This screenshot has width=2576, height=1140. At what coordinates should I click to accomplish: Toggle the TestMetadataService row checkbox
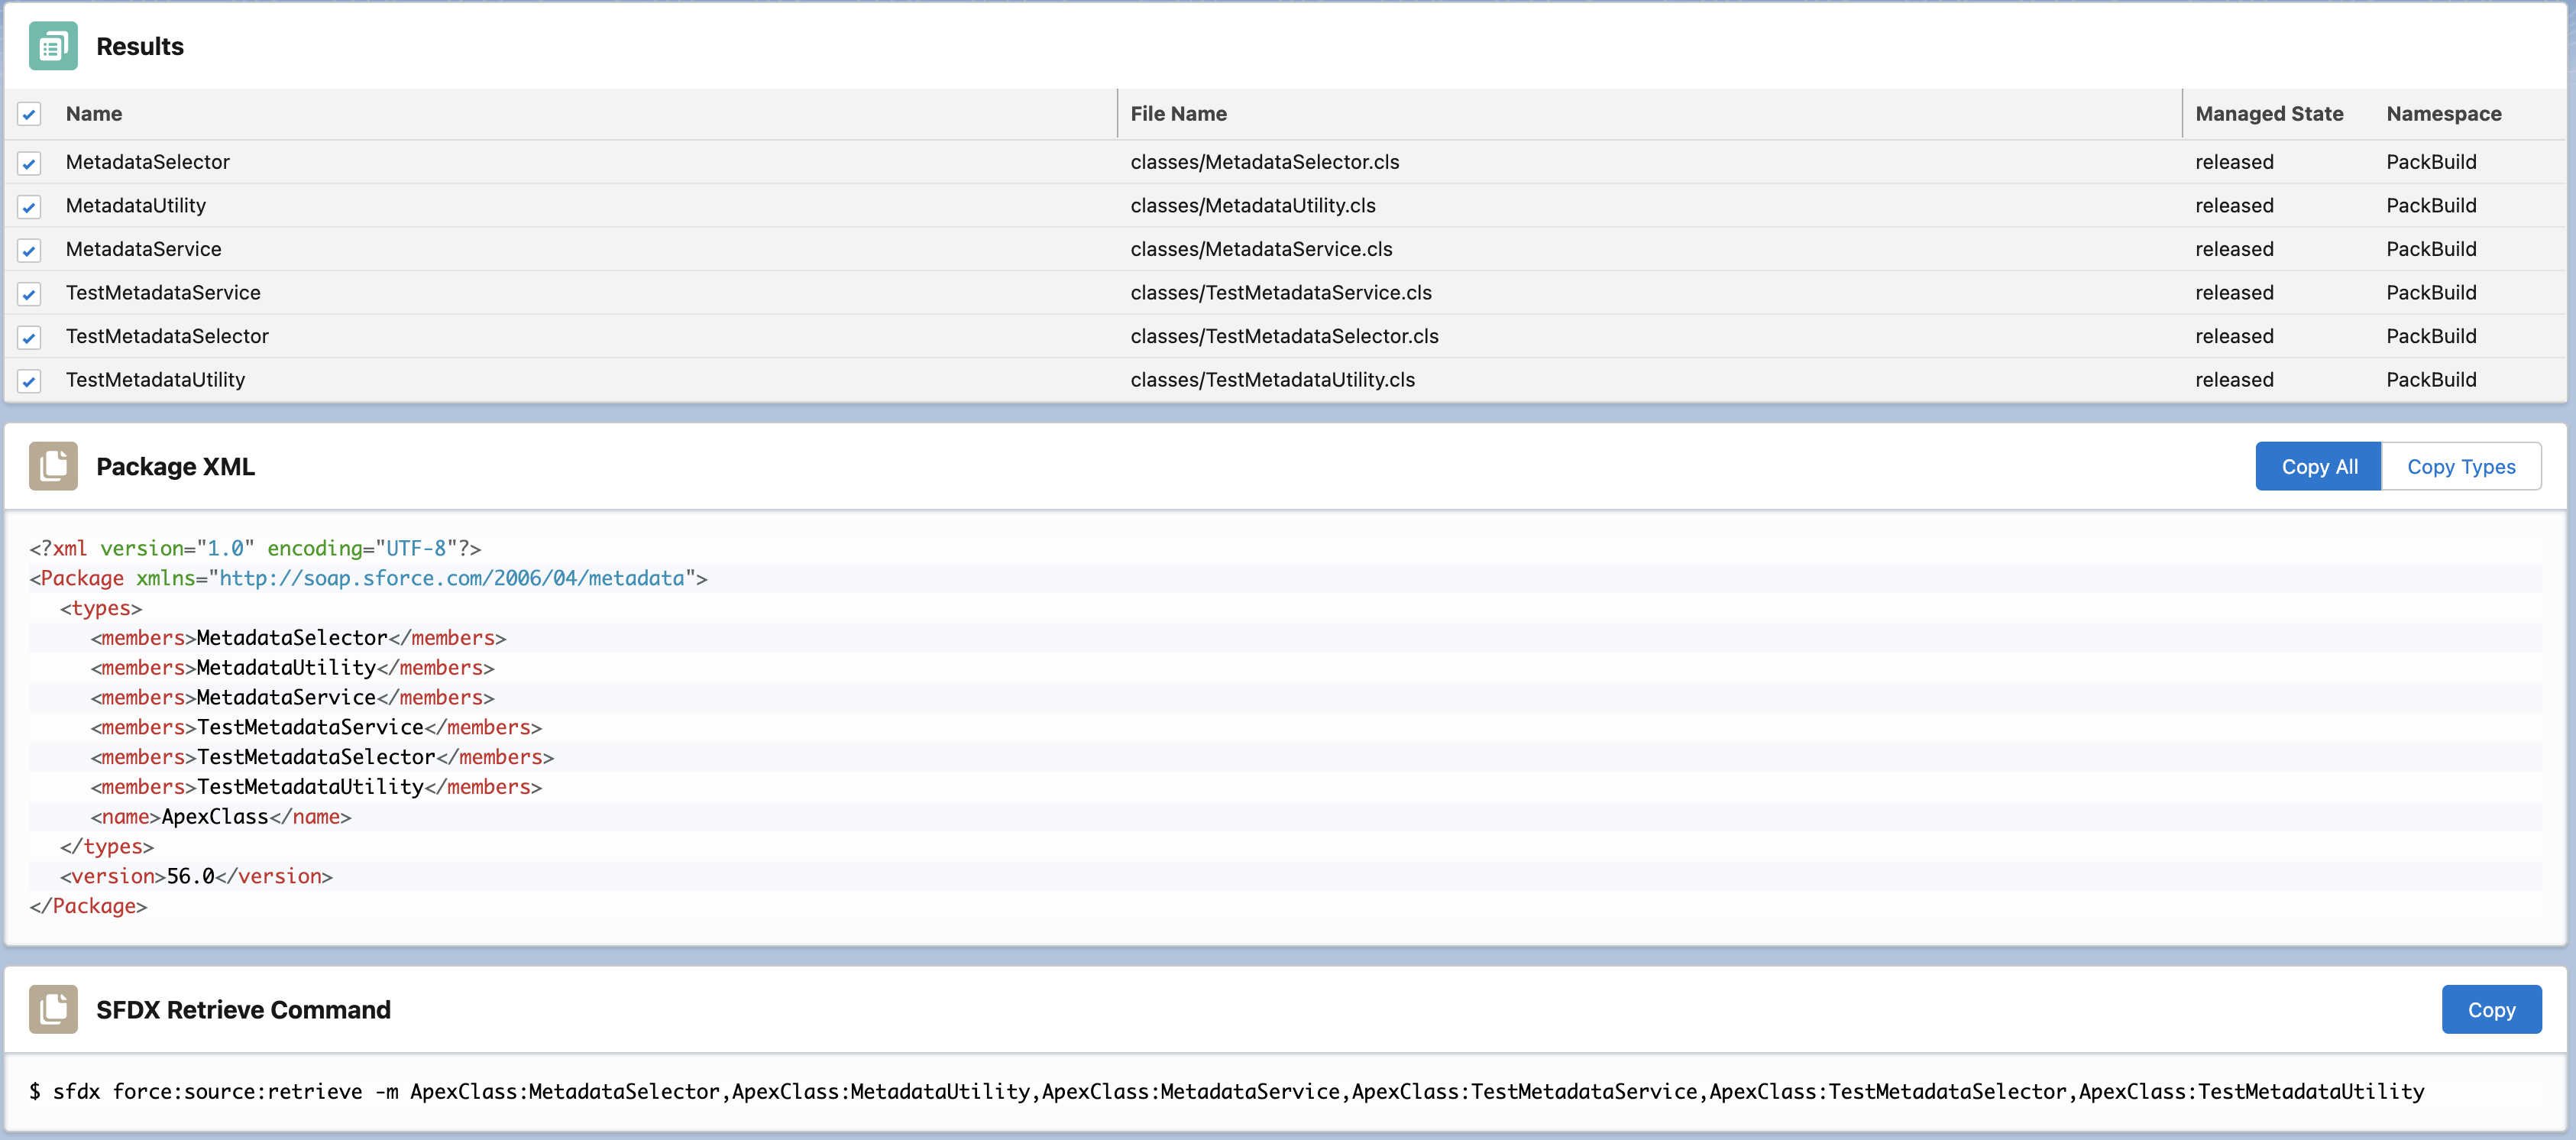point(29,294)
